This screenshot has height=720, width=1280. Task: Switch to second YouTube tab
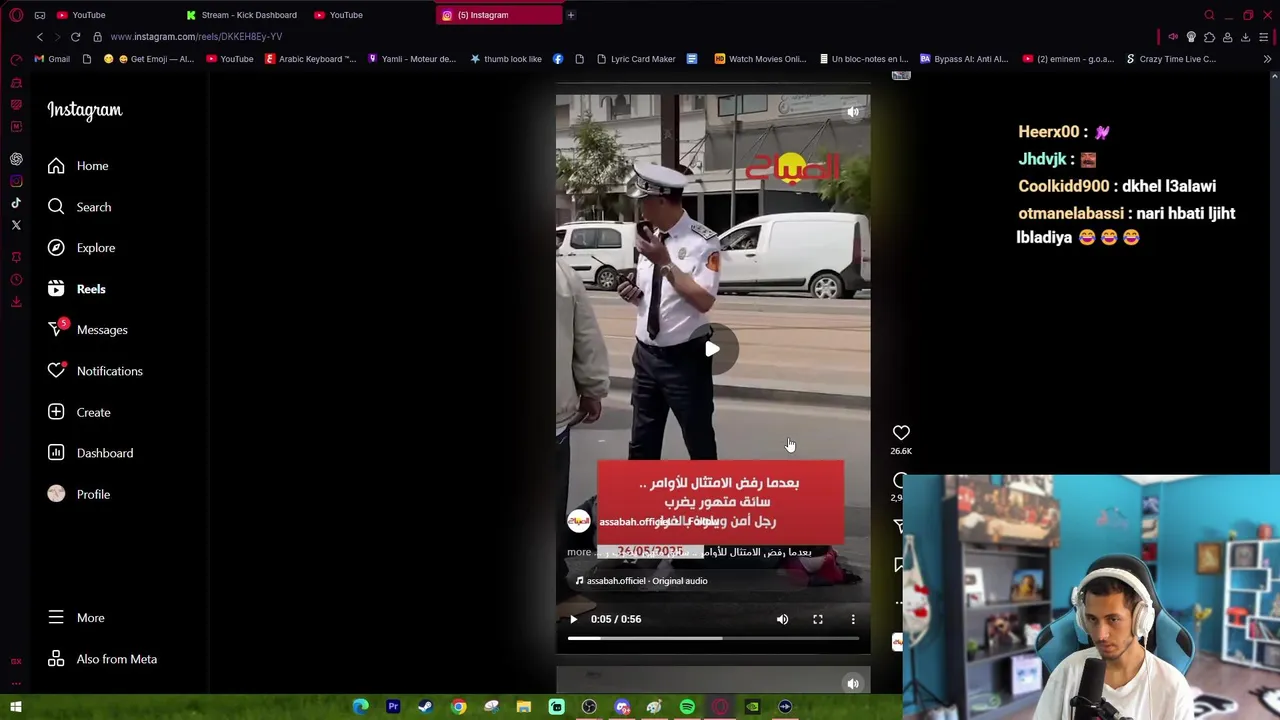[338, 15]
